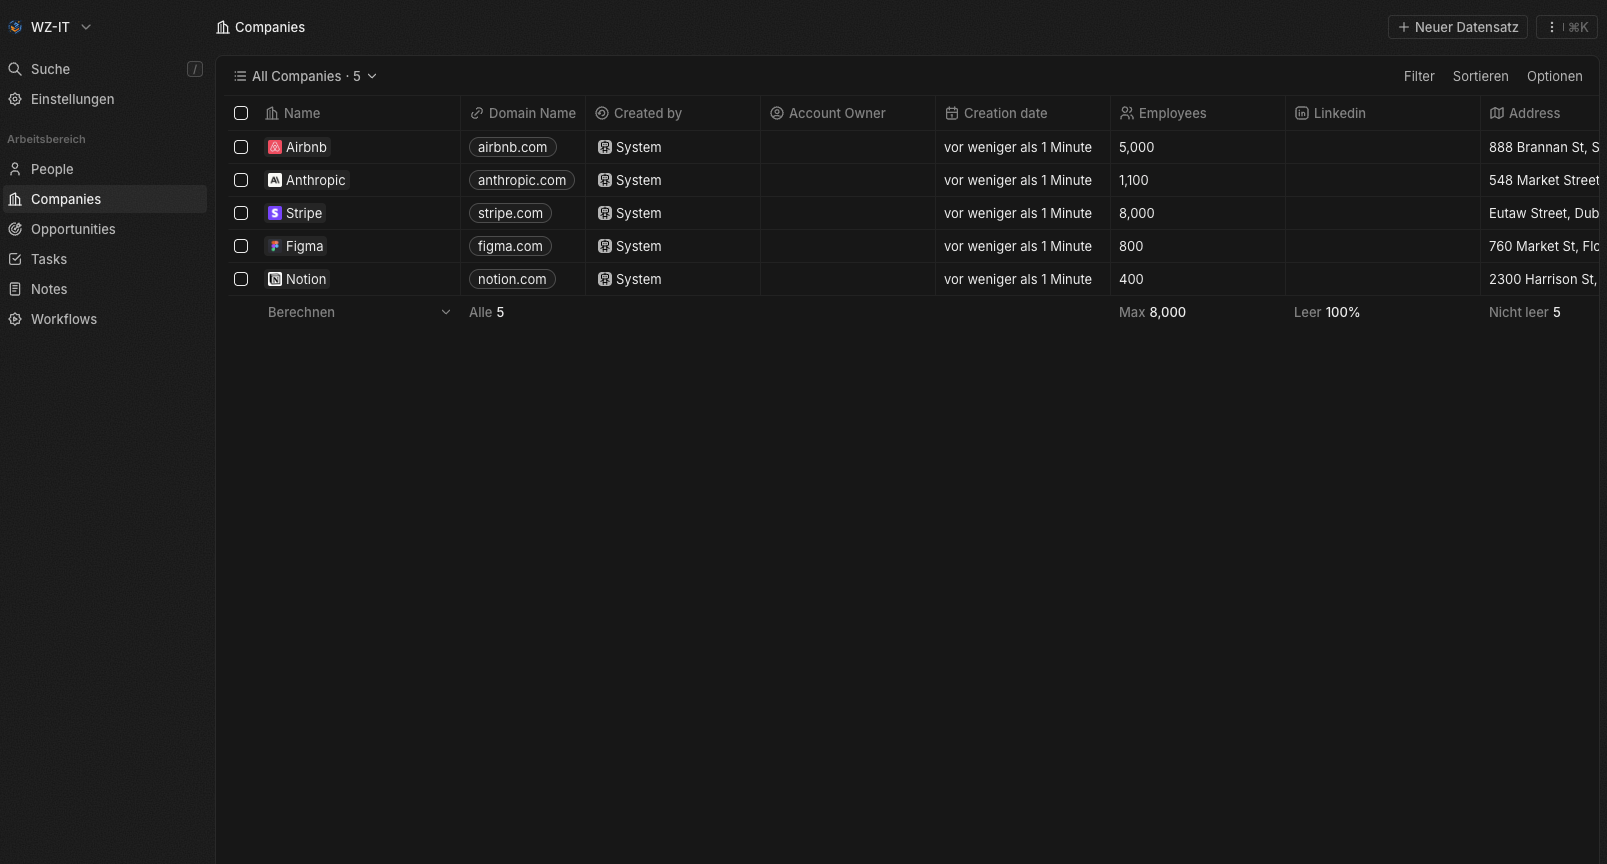Click the list icon beside All Companies
1607x864 pixels.
click(240, 76)
